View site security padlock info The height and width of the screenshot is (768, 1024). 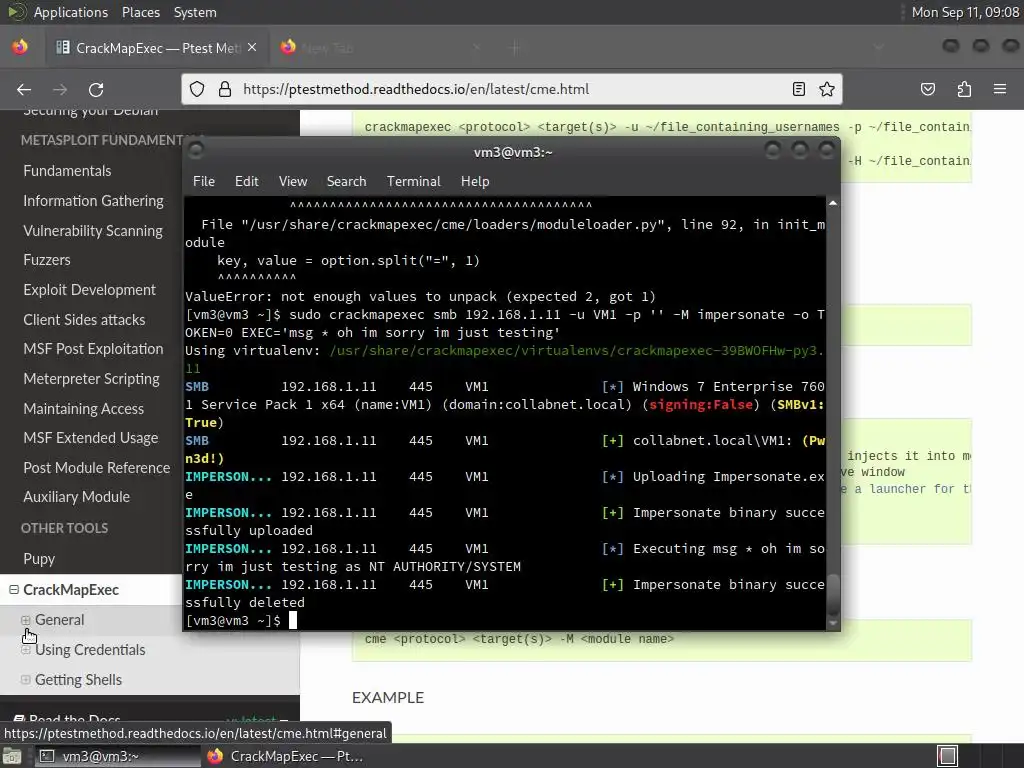(x=225, y=89)
